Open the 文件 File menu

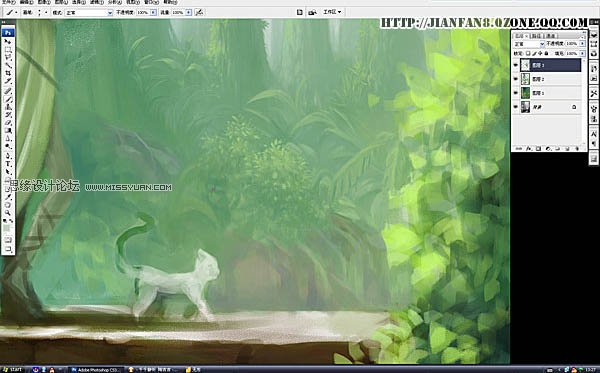[x=8, y=2]
